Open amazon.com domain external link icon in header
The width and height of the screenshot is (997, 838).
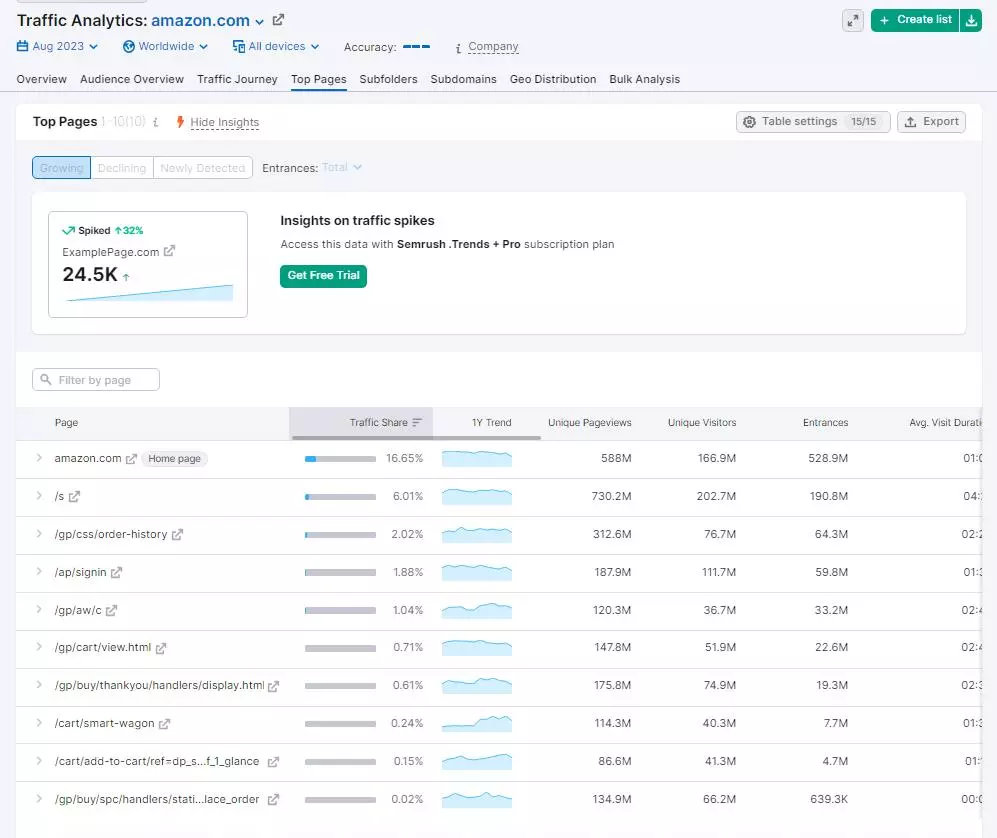278,20
